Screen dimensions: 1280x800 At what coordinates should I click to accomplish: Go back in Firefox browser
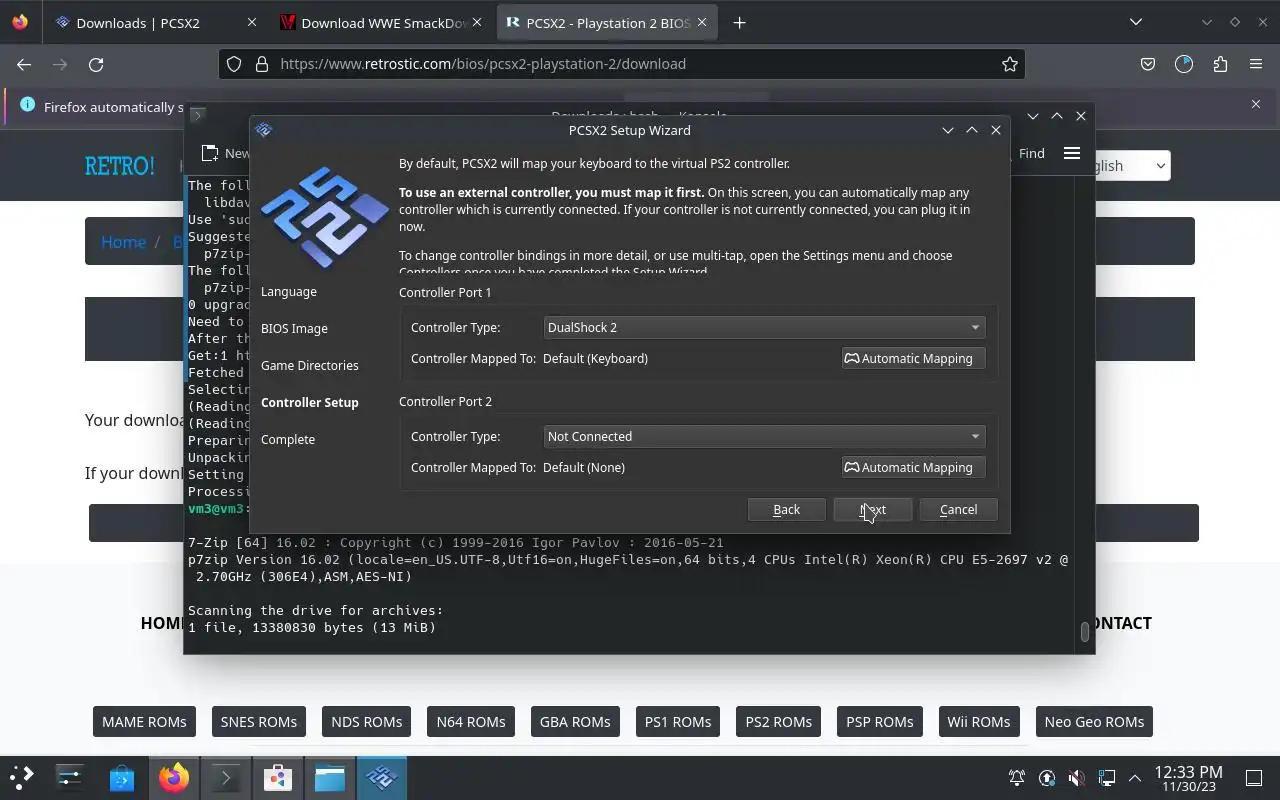24,64
